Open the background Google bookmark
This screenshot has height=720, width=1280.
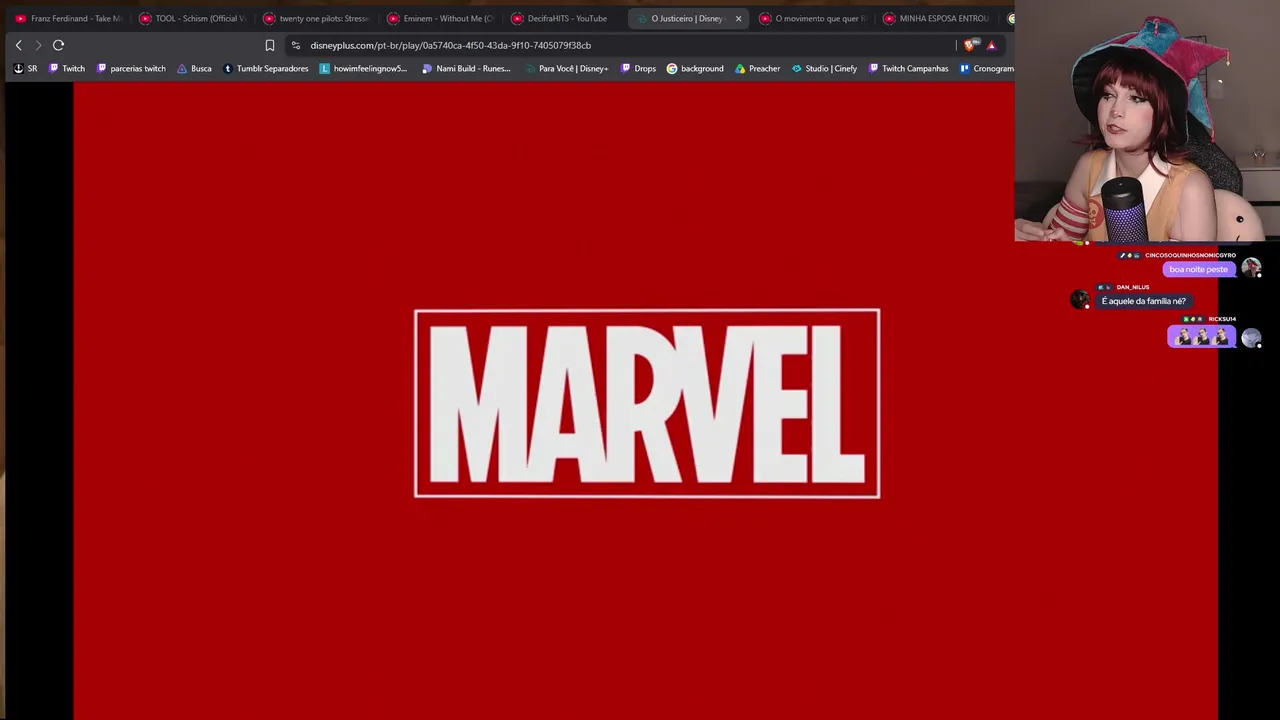tap(695, 69)
